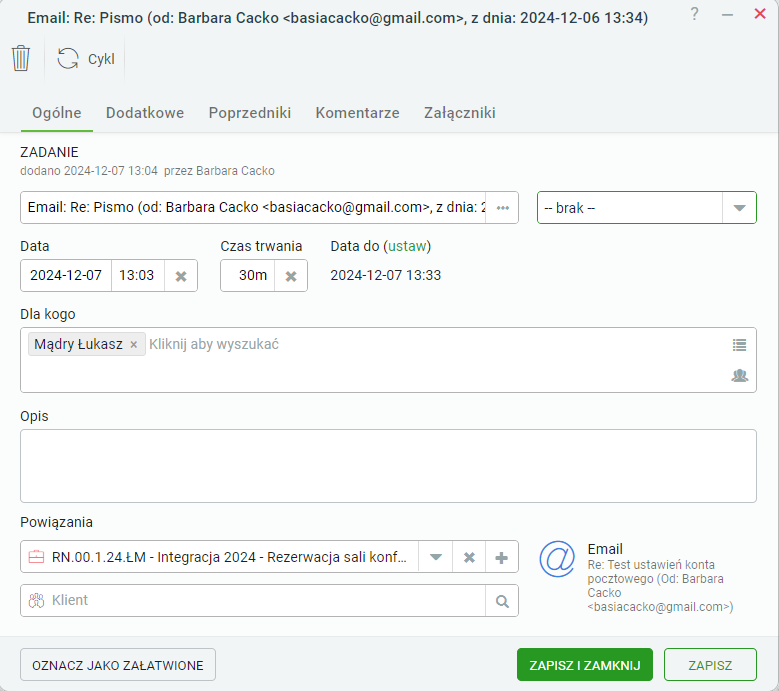Screen dimensions: 779x691
Task: Open the linked Email @ icon
Action: click(557, 559)
